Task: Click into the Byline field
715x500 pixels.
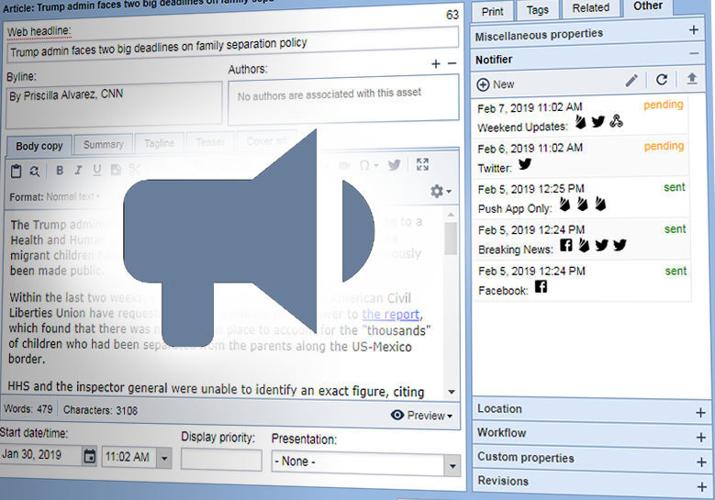Action: pyautogui.click(x=114, y=104)
